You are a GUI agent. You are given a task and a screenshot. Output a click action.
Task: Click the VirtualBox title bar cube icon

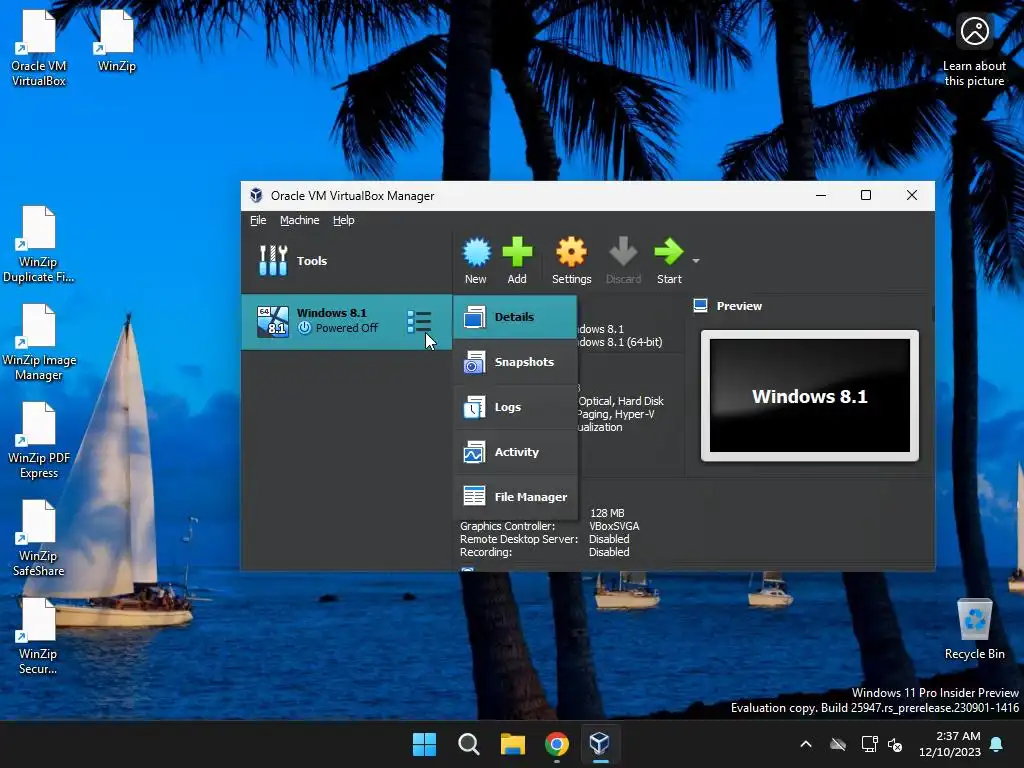(256, 195)
